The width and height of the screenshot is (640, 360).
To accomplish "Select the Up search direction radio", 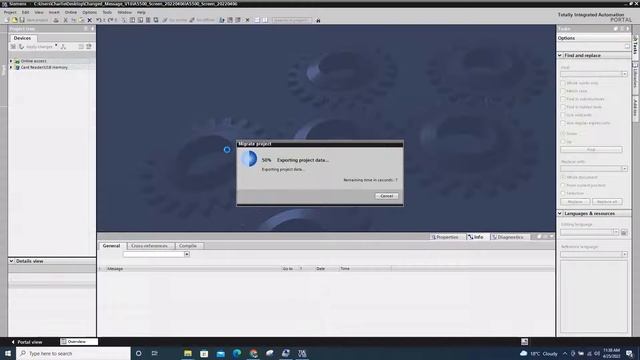I will pos(563,142).
